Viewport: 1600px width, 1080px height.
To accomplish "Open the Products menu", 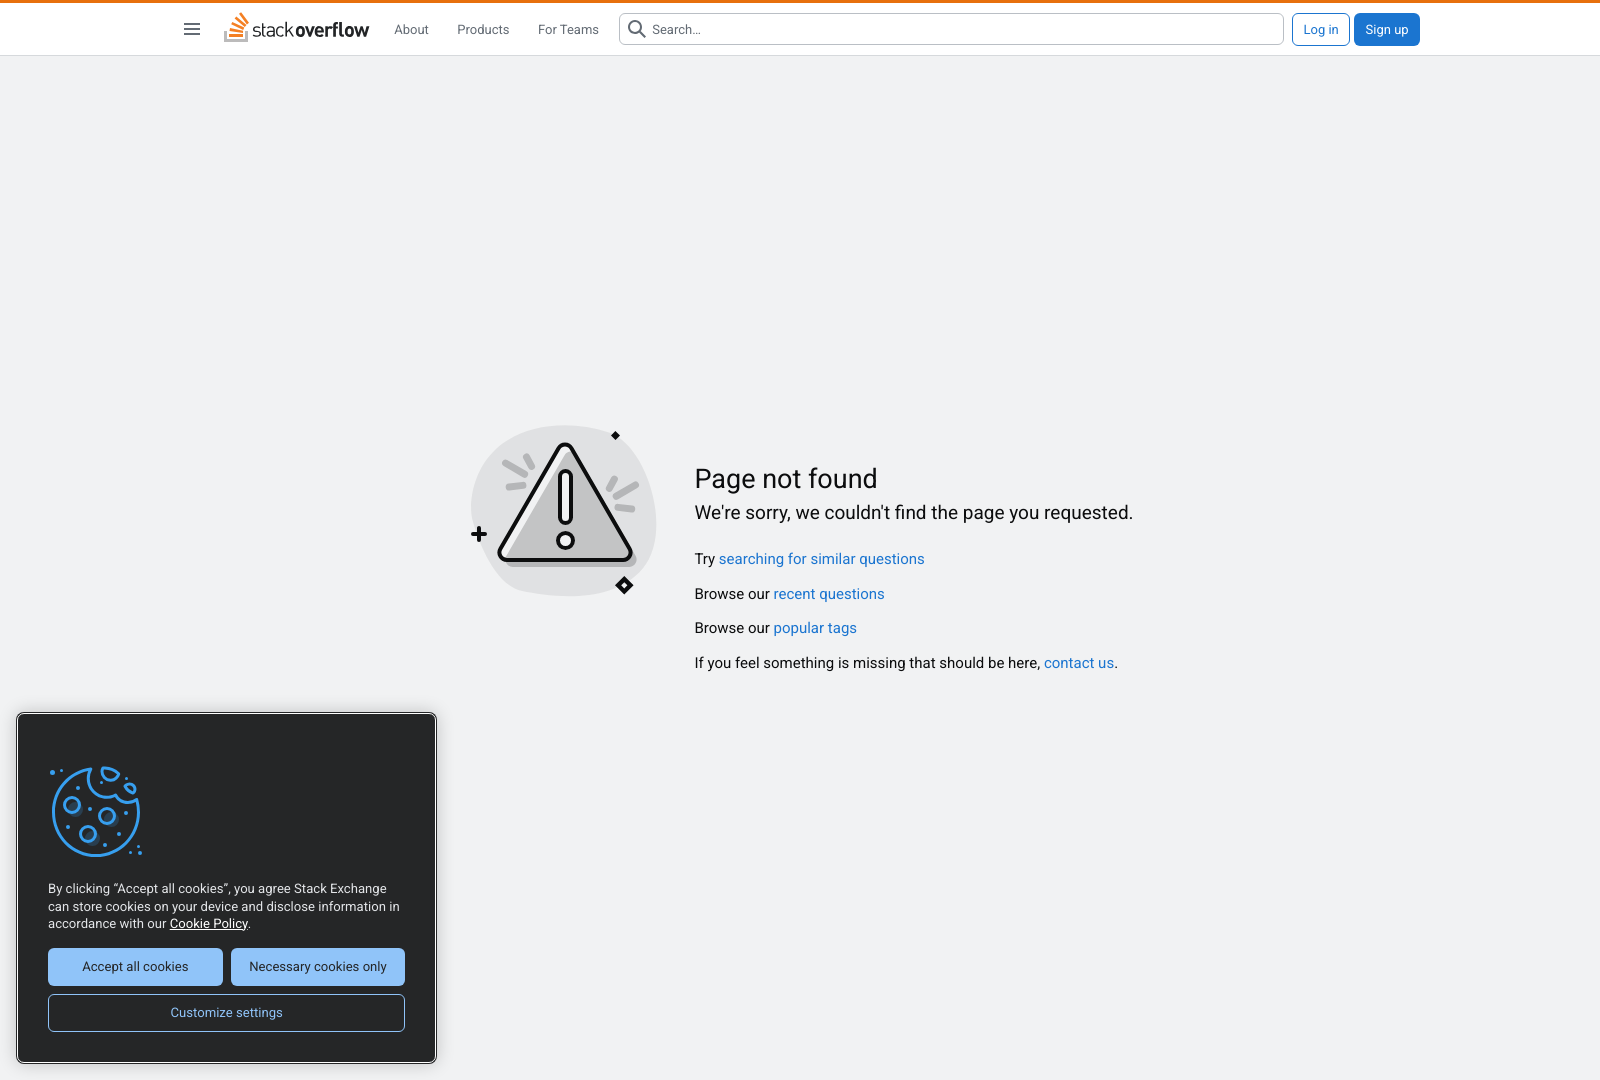I will 483,30.
